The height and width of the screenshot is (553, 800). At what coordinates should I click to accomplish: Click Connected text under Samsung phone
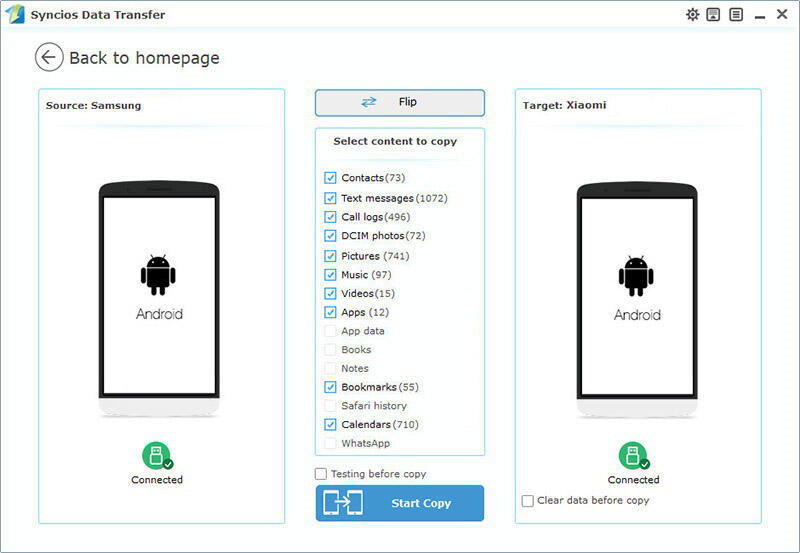(x=157, y=480)
